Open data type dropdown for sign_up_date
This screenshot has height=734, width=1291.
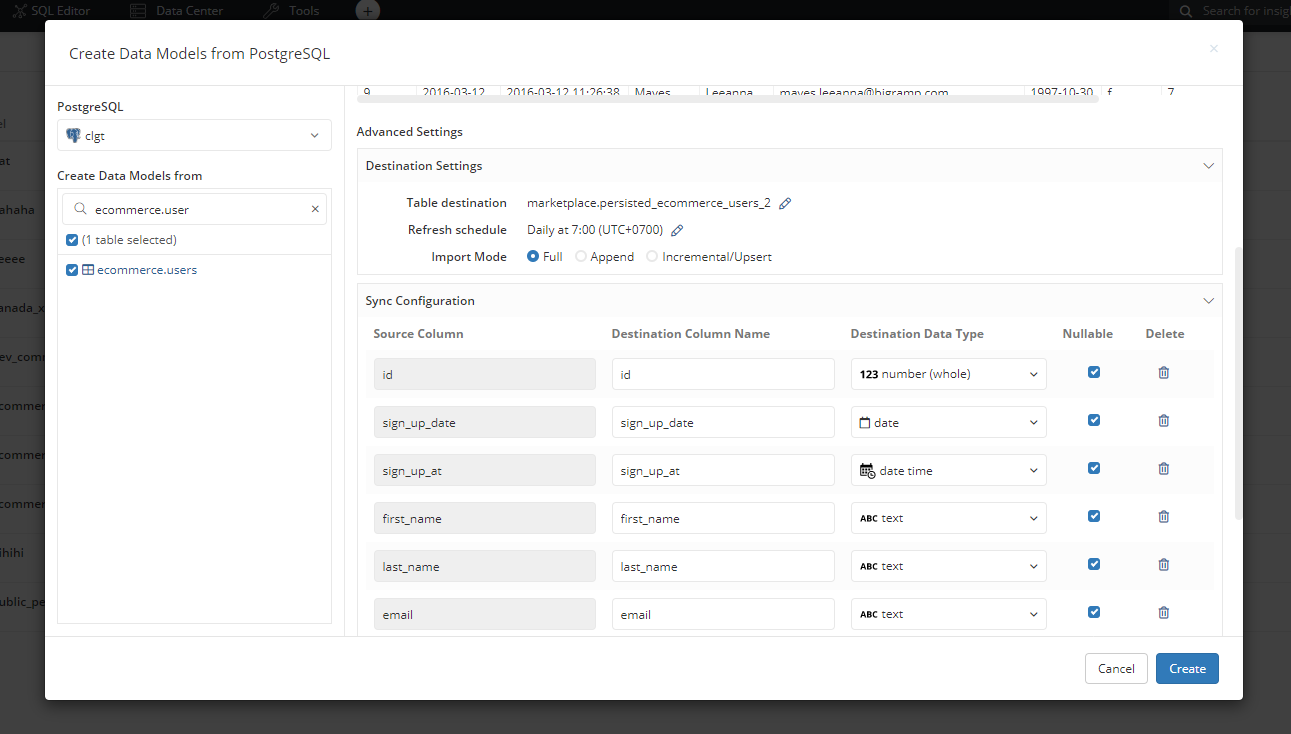pyautogui.click(x=949, y=422)
